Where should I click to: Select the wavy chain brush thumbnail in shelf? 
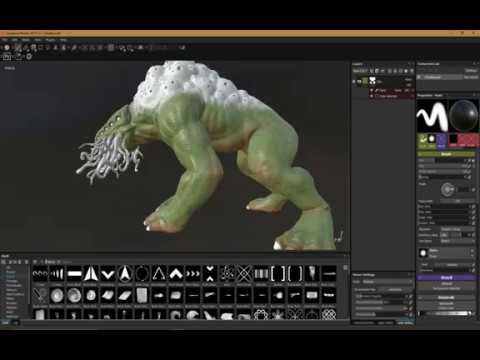click(40, 274)
